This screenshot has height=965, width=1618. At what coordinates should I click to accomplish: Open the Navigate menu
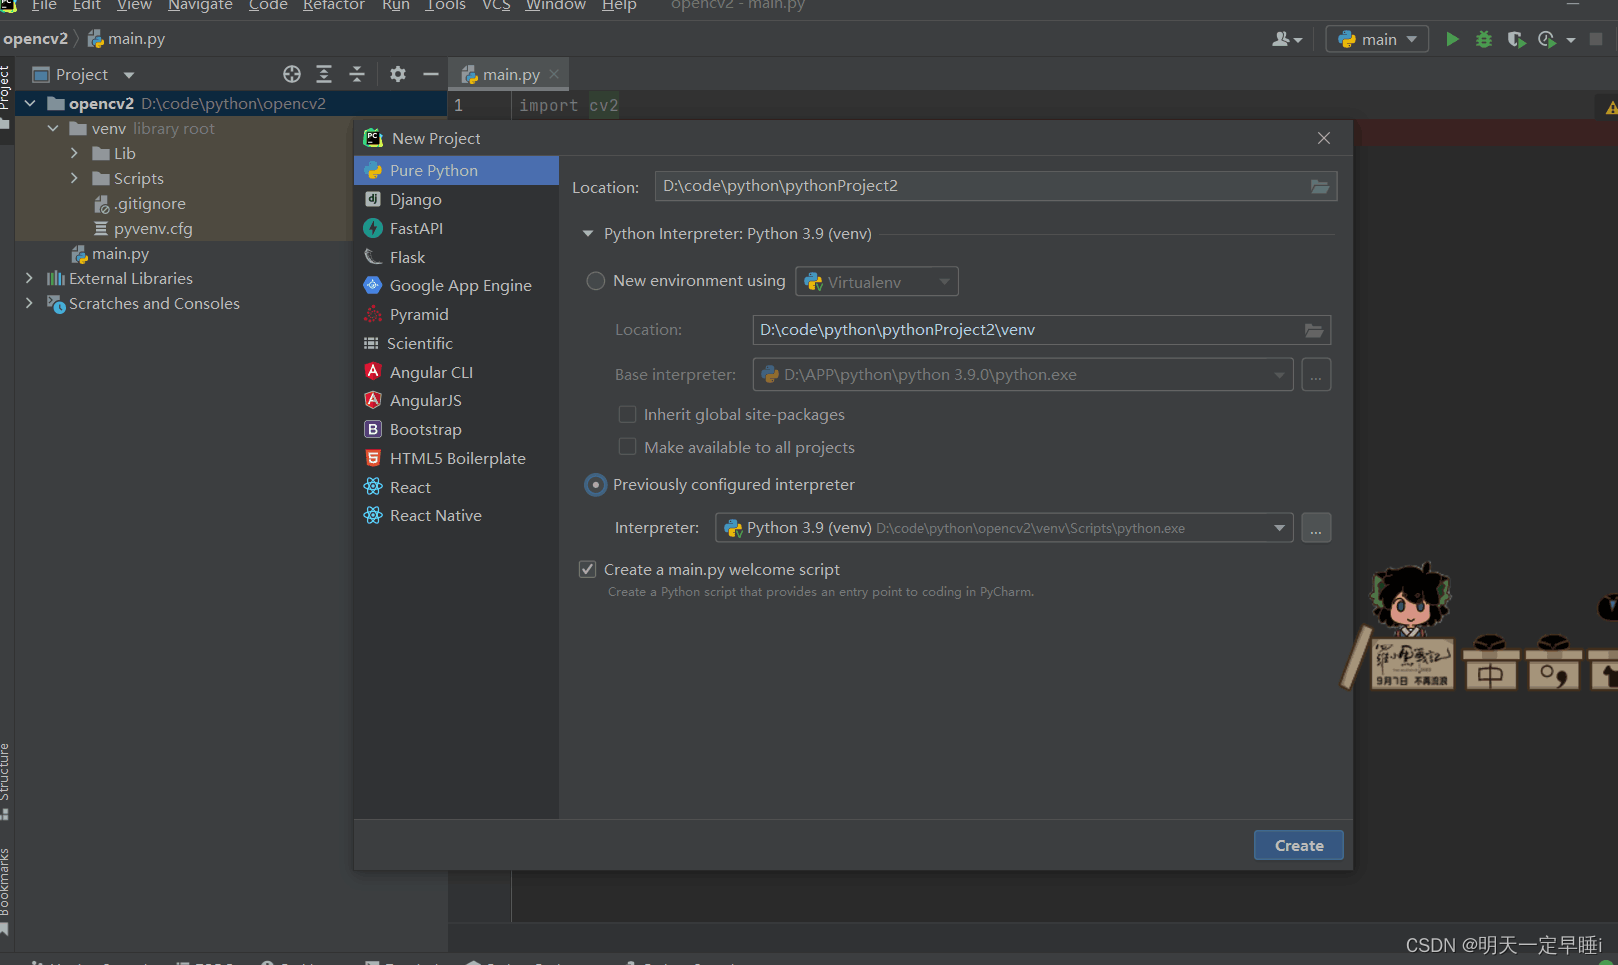coord(200,5)
